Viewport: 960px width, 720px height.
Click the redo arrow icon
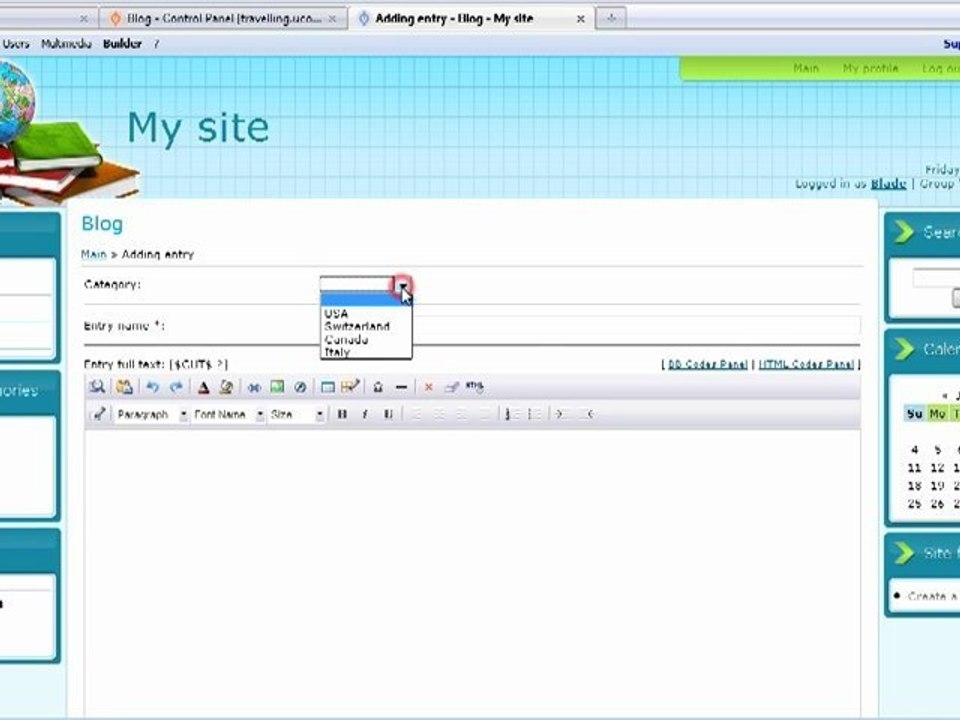pyautogui.click(x=176, y=387)
